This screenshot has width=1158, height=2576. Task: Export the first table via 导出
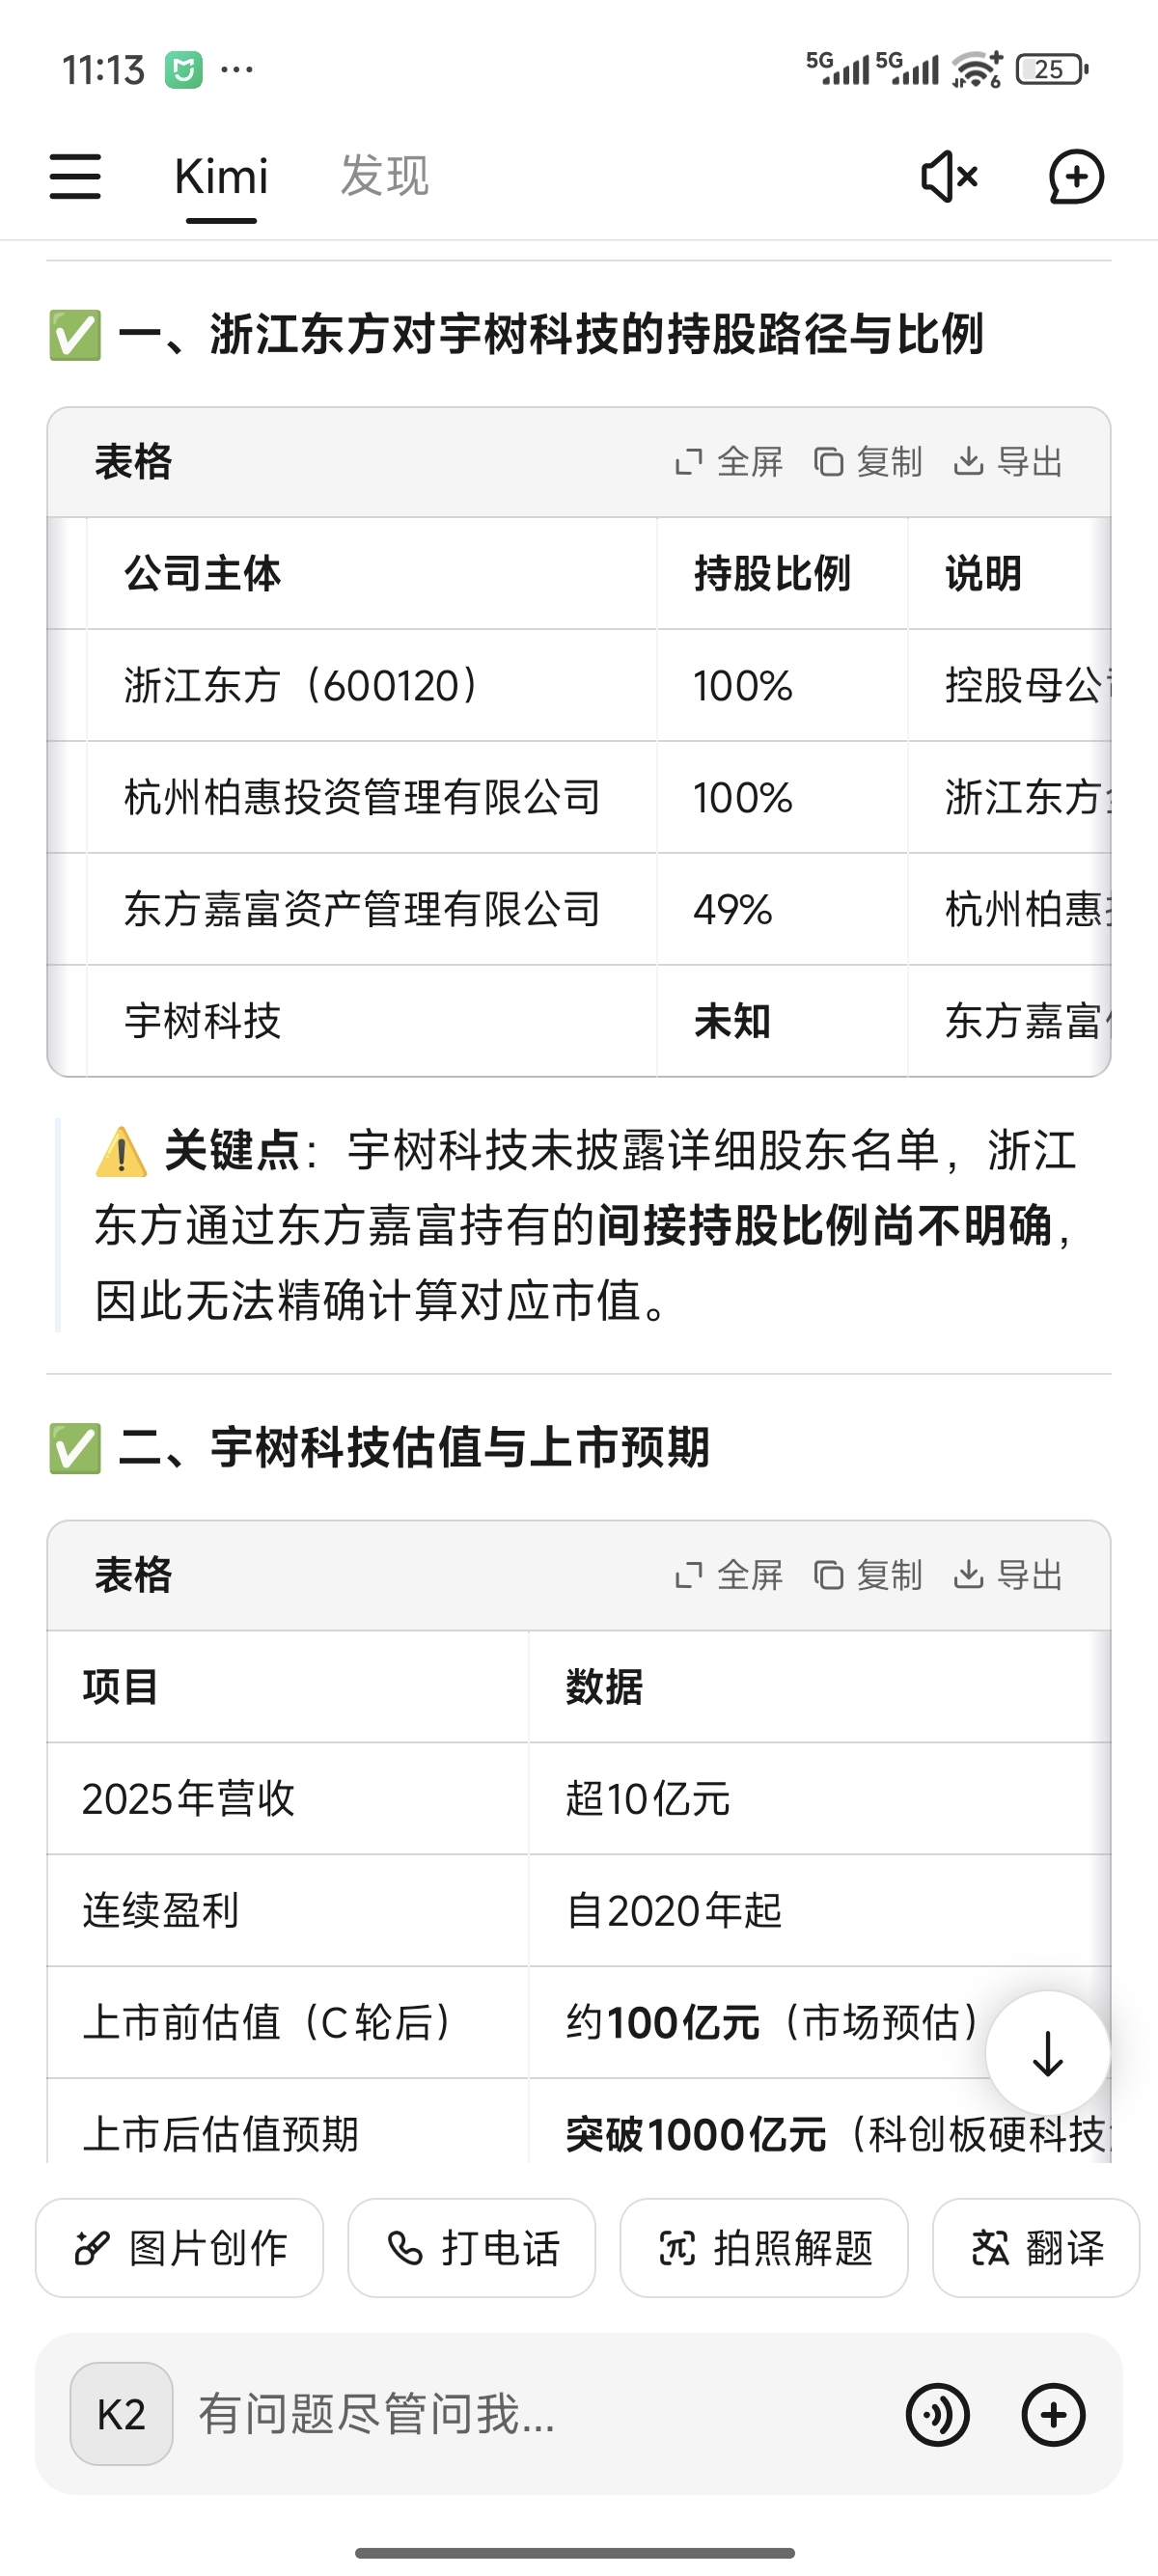click(1007, 462)
